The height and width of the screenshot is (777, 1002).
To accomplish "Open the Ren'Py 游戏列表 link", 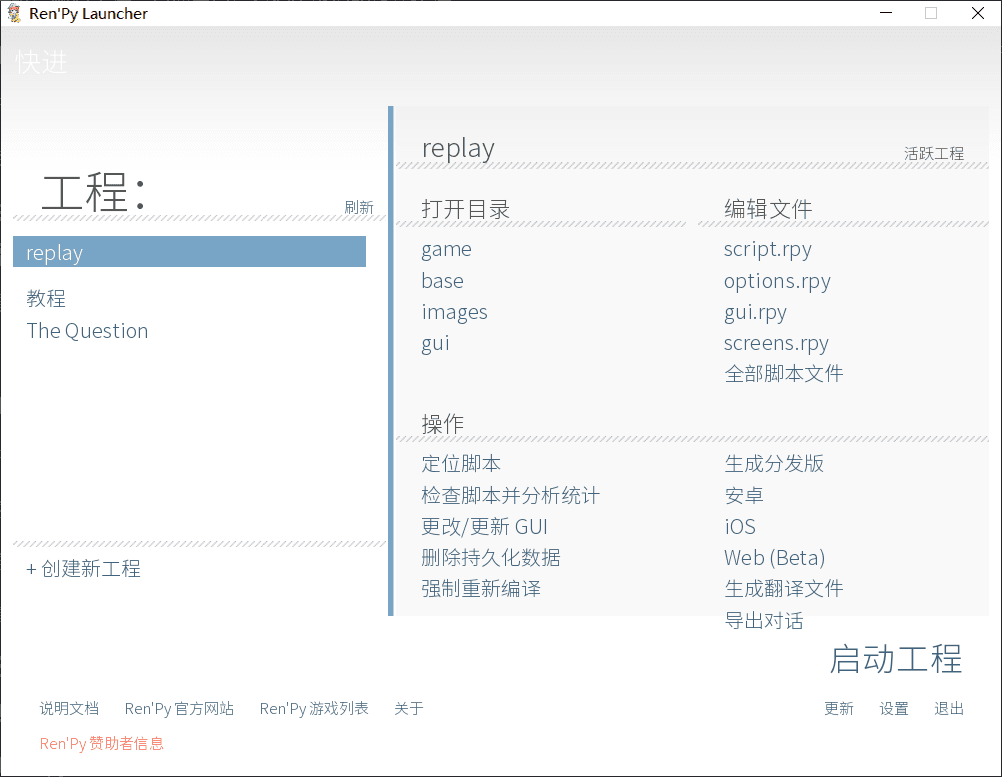I will click(x=314, y=709).
